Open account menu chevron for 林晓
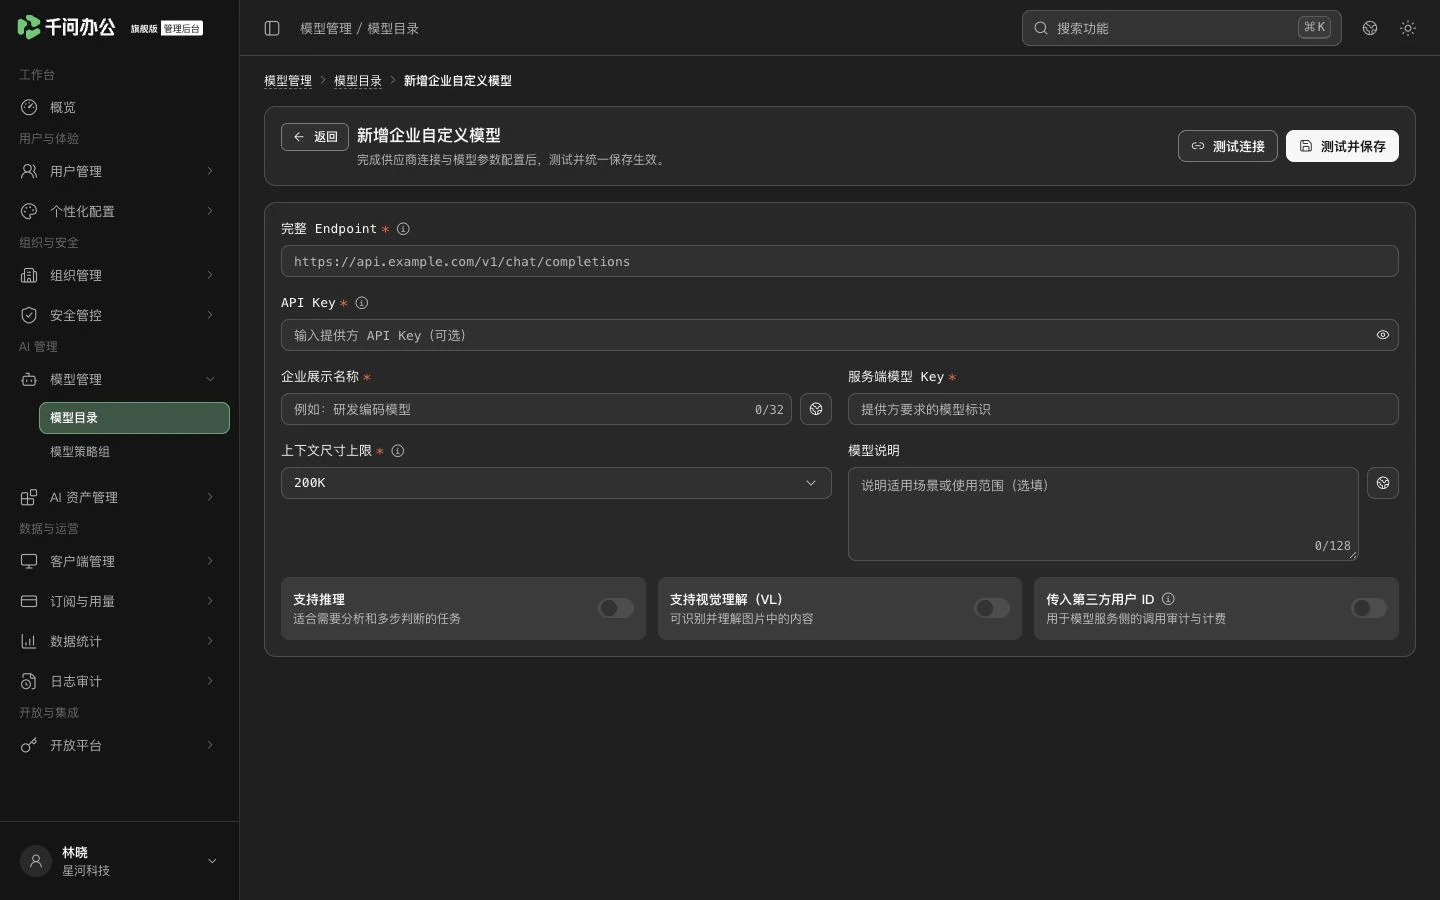 (212, 861)
